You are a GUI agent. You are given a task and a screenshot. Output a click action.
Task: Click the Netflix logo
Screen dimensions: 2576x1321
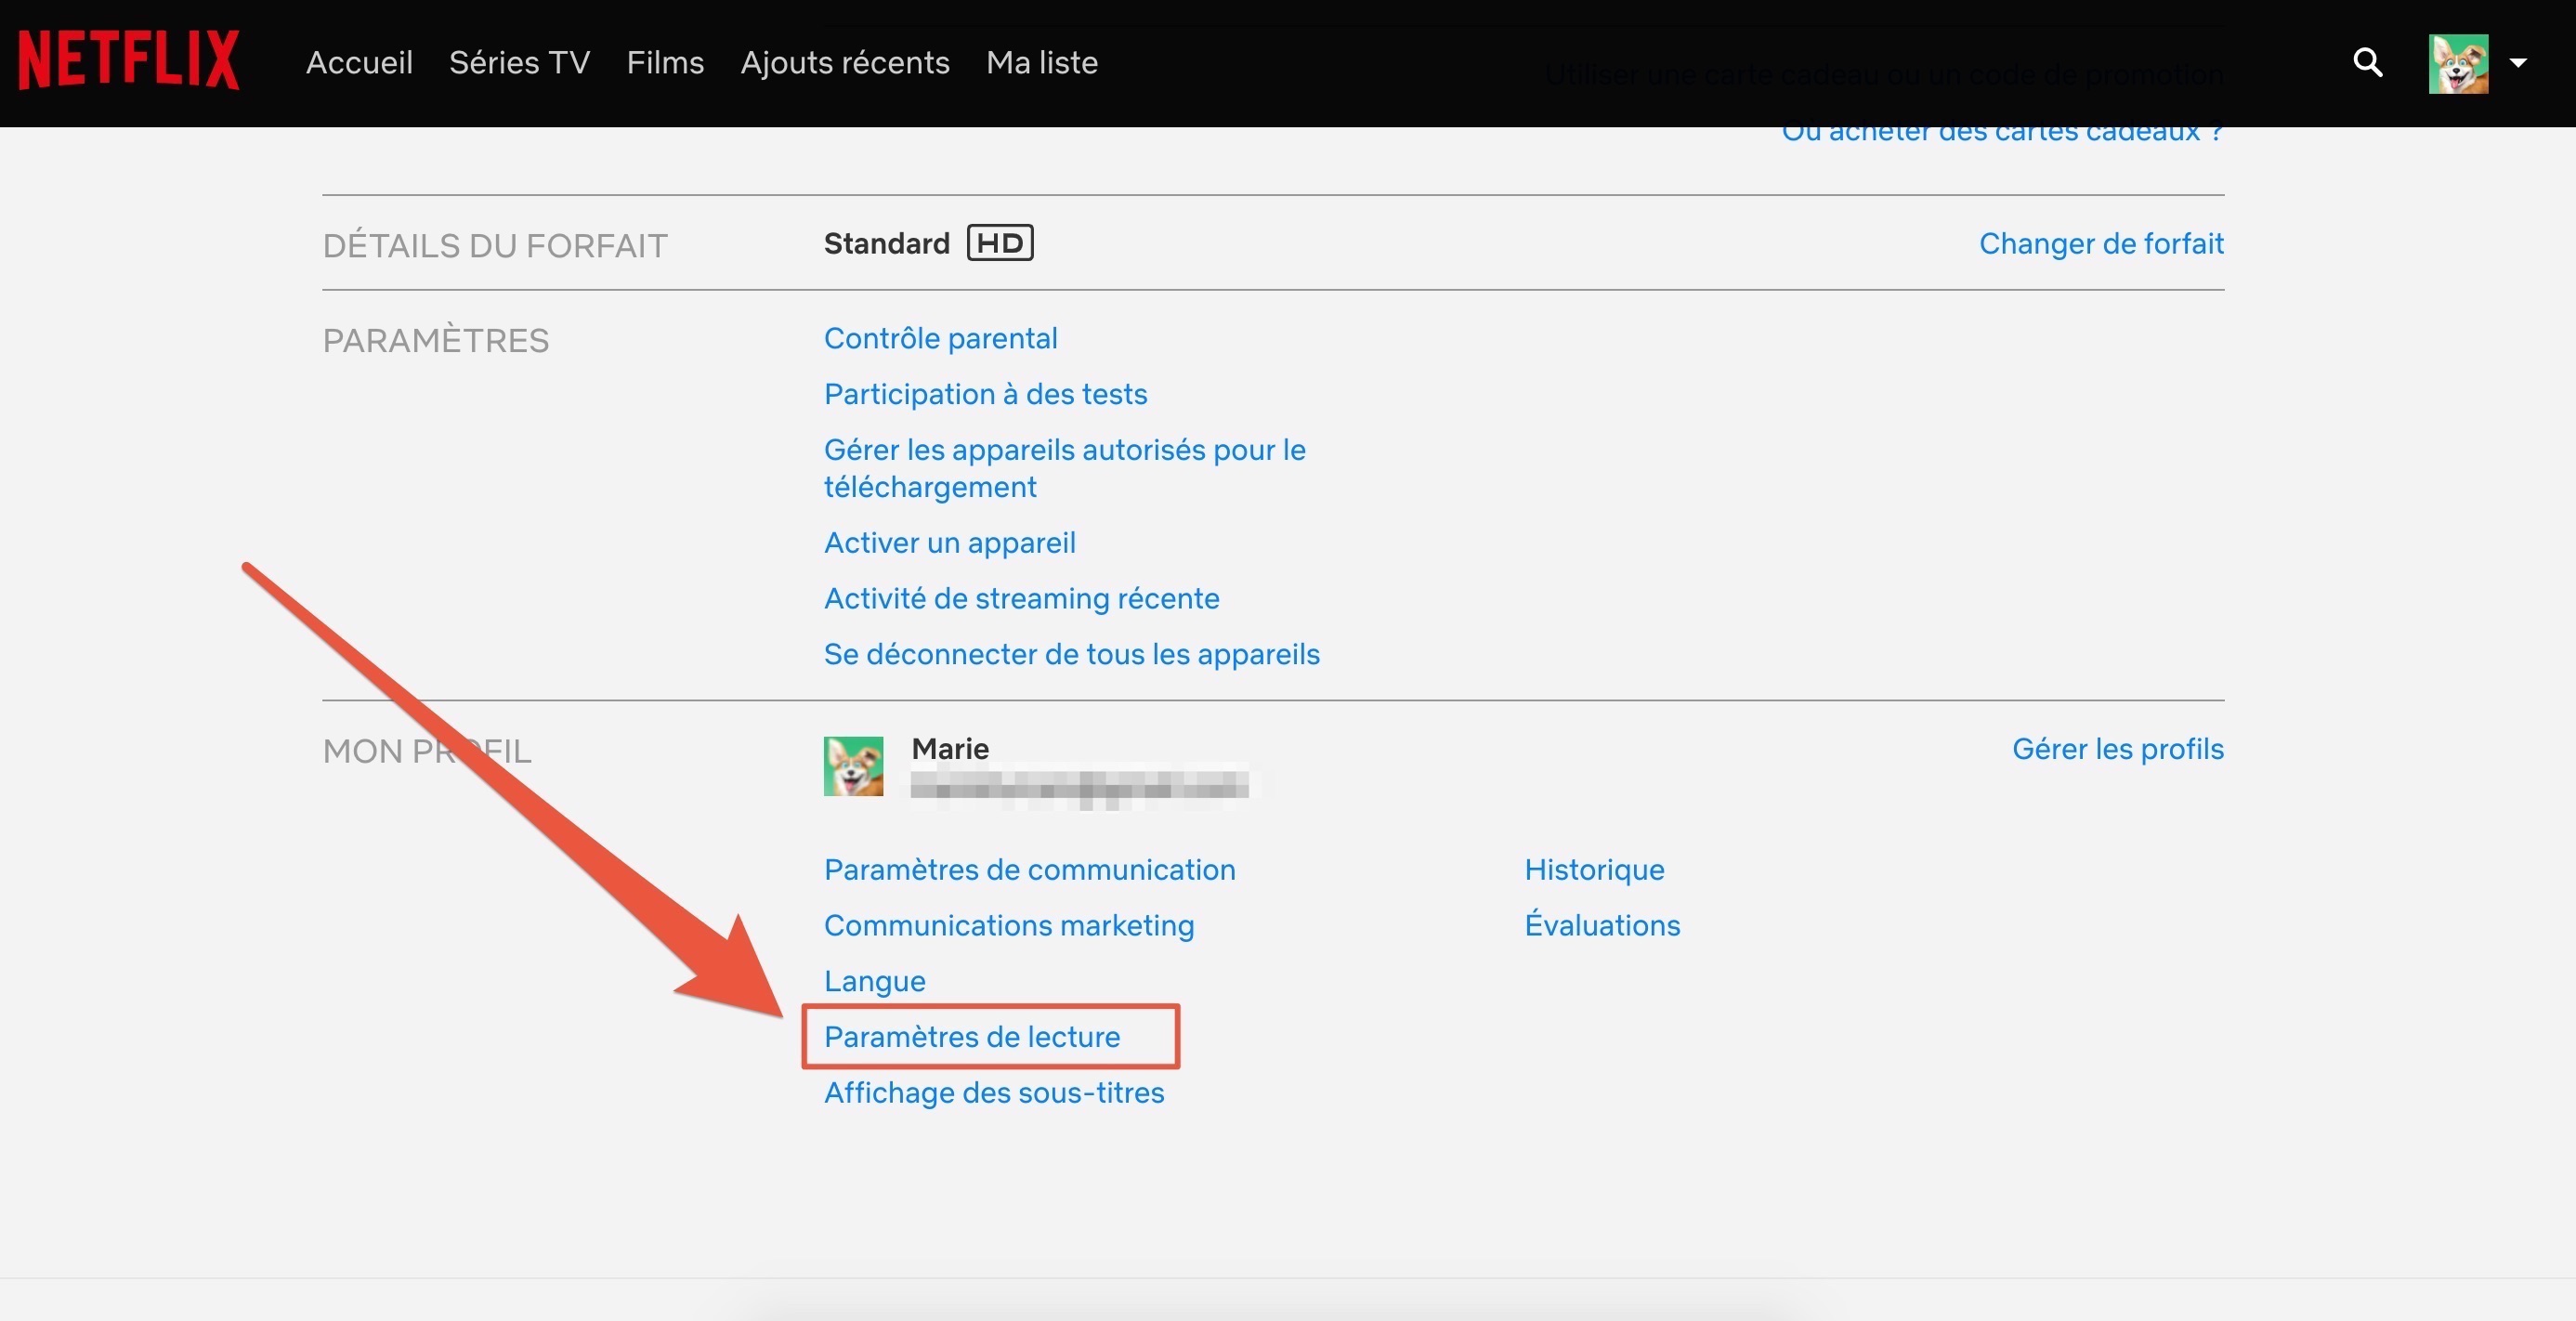pyautogui.click(x=129, y=60)
